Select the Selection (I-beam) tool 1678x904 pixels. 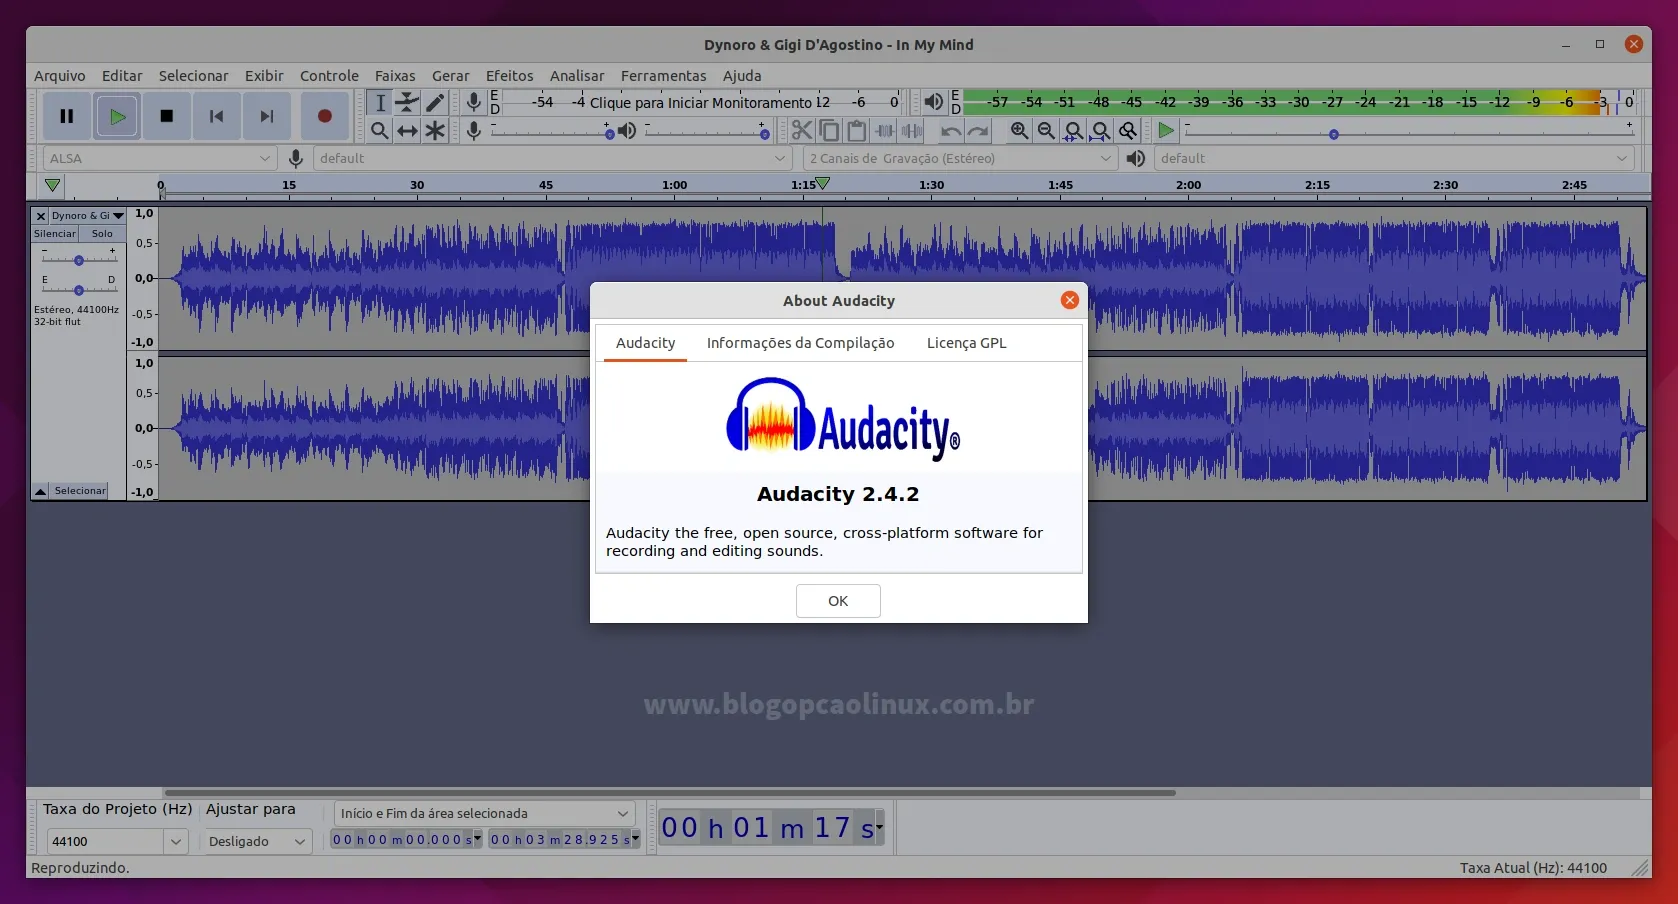tap(380, 102)
